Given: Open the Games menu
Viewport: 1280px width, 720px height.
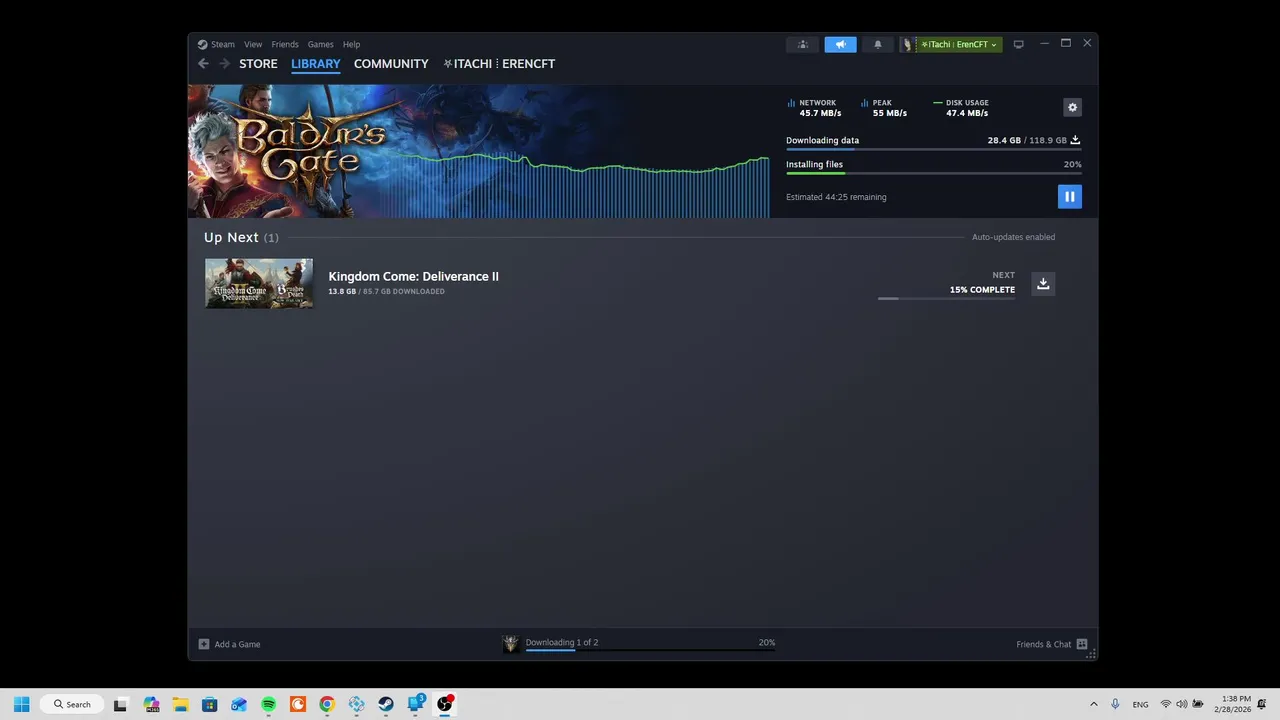Looking at the screenshot, I should [x=320, y=44].
